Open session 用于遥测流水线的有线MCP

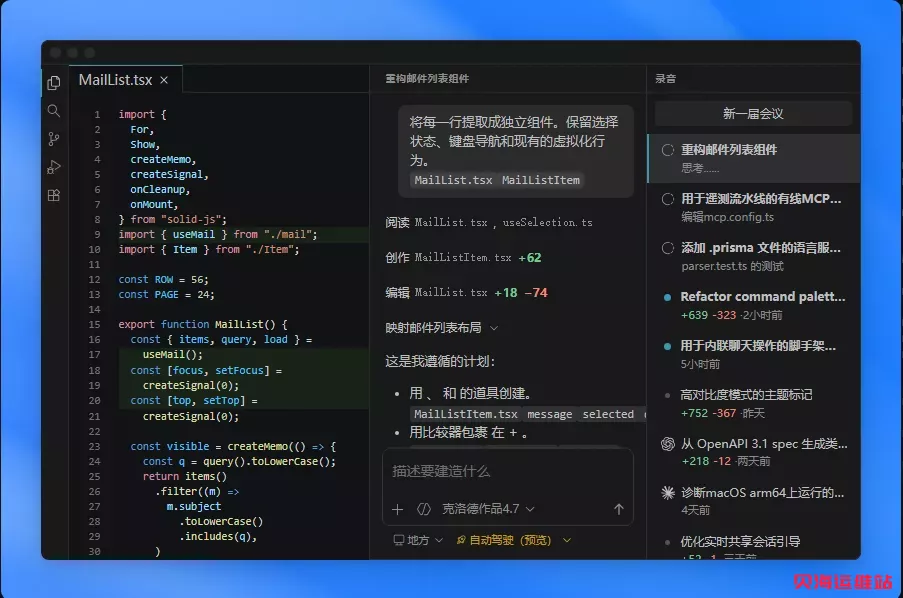754,207
